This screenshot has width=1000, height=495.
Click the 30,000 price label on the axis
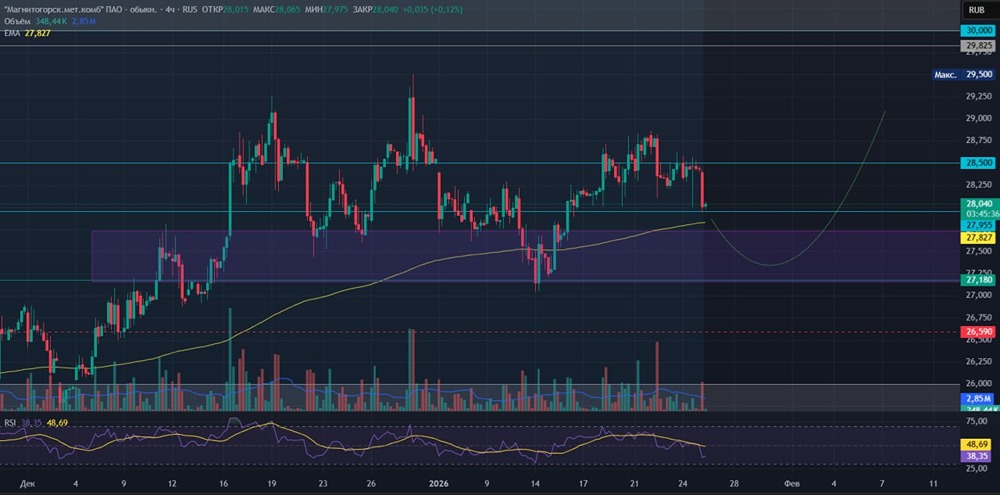pyautogui.click(x=979, y=31)
